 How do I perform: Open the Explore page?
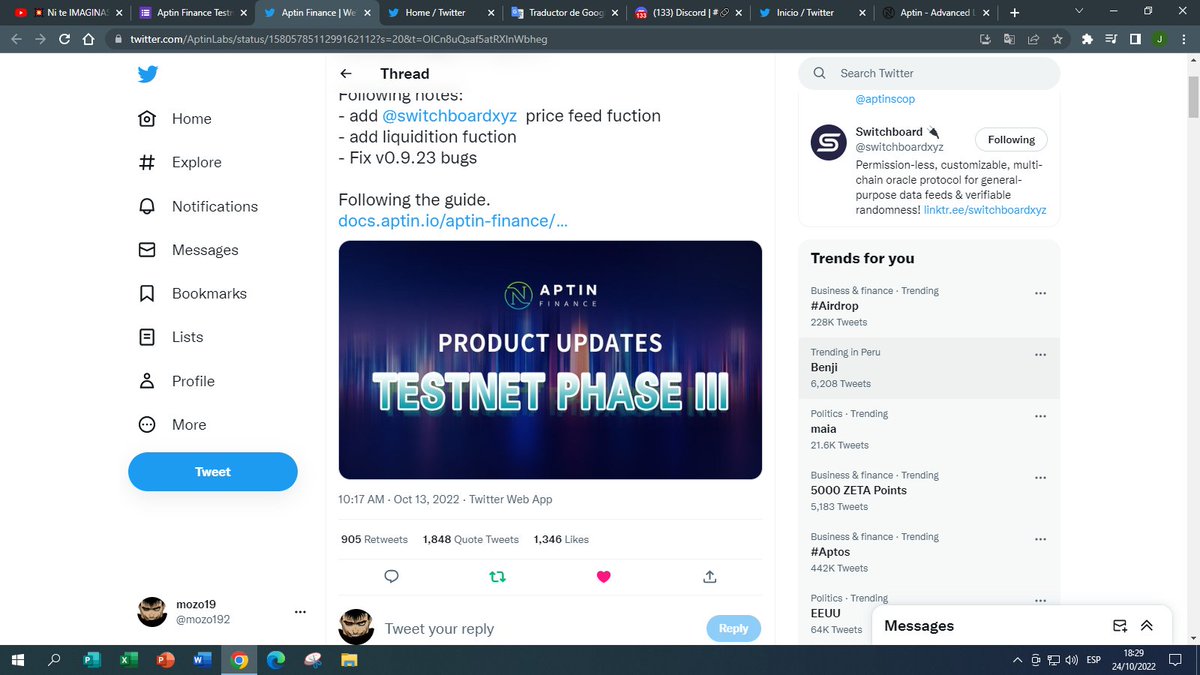click(x=180, y=162)
